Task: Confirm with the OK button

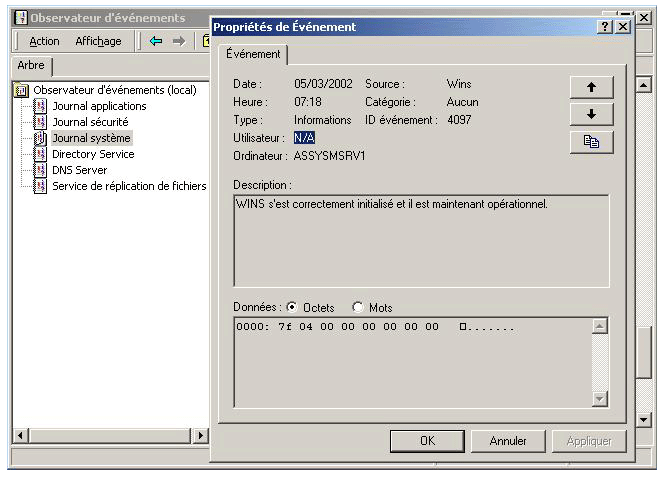Action: (427, 441)
